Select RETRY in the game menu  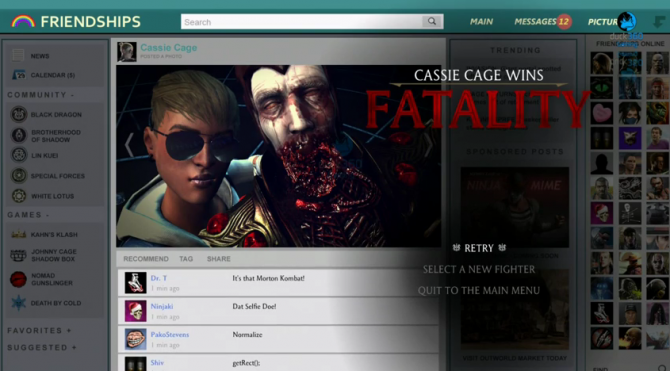point(479,248)
